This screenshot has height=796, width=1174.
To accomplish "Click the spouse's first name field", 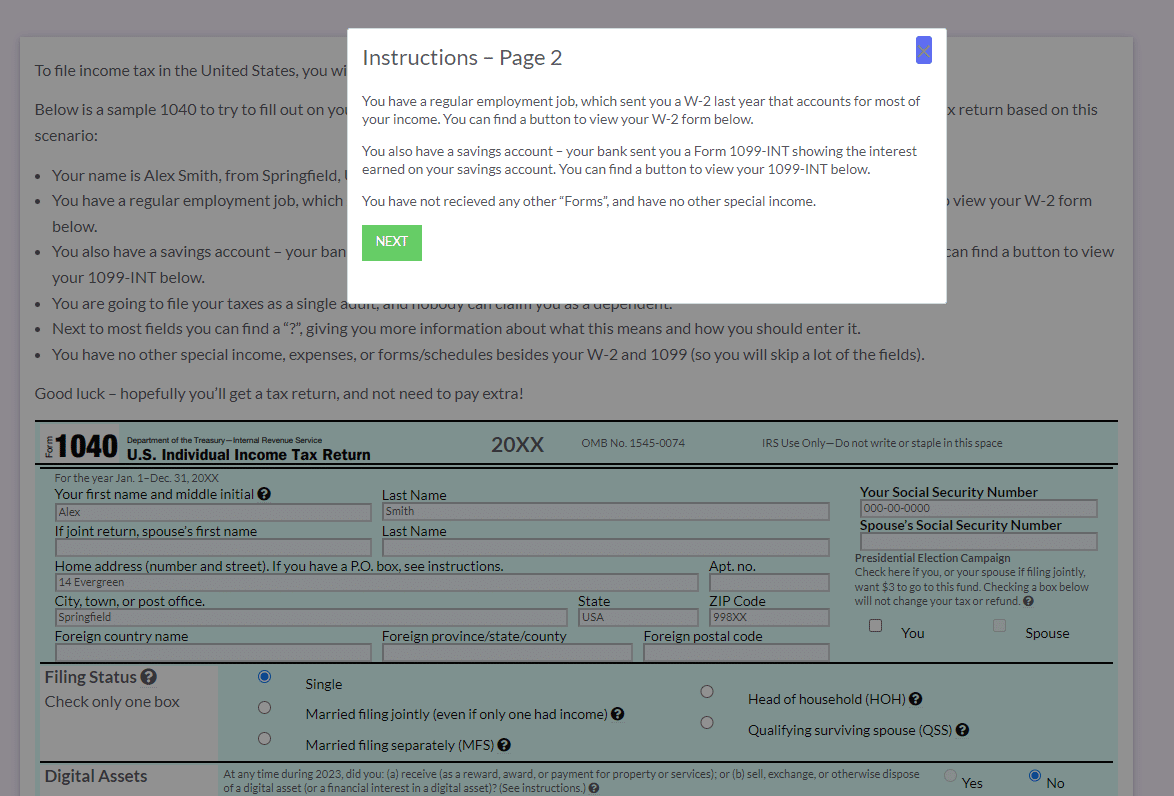I will click(212, 547).
